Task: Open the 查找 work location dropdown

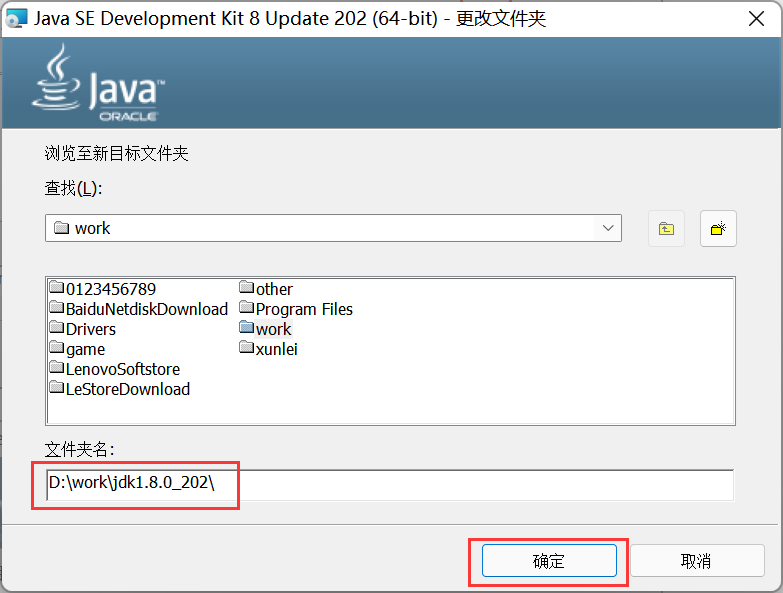Action: tap(333, 228)
